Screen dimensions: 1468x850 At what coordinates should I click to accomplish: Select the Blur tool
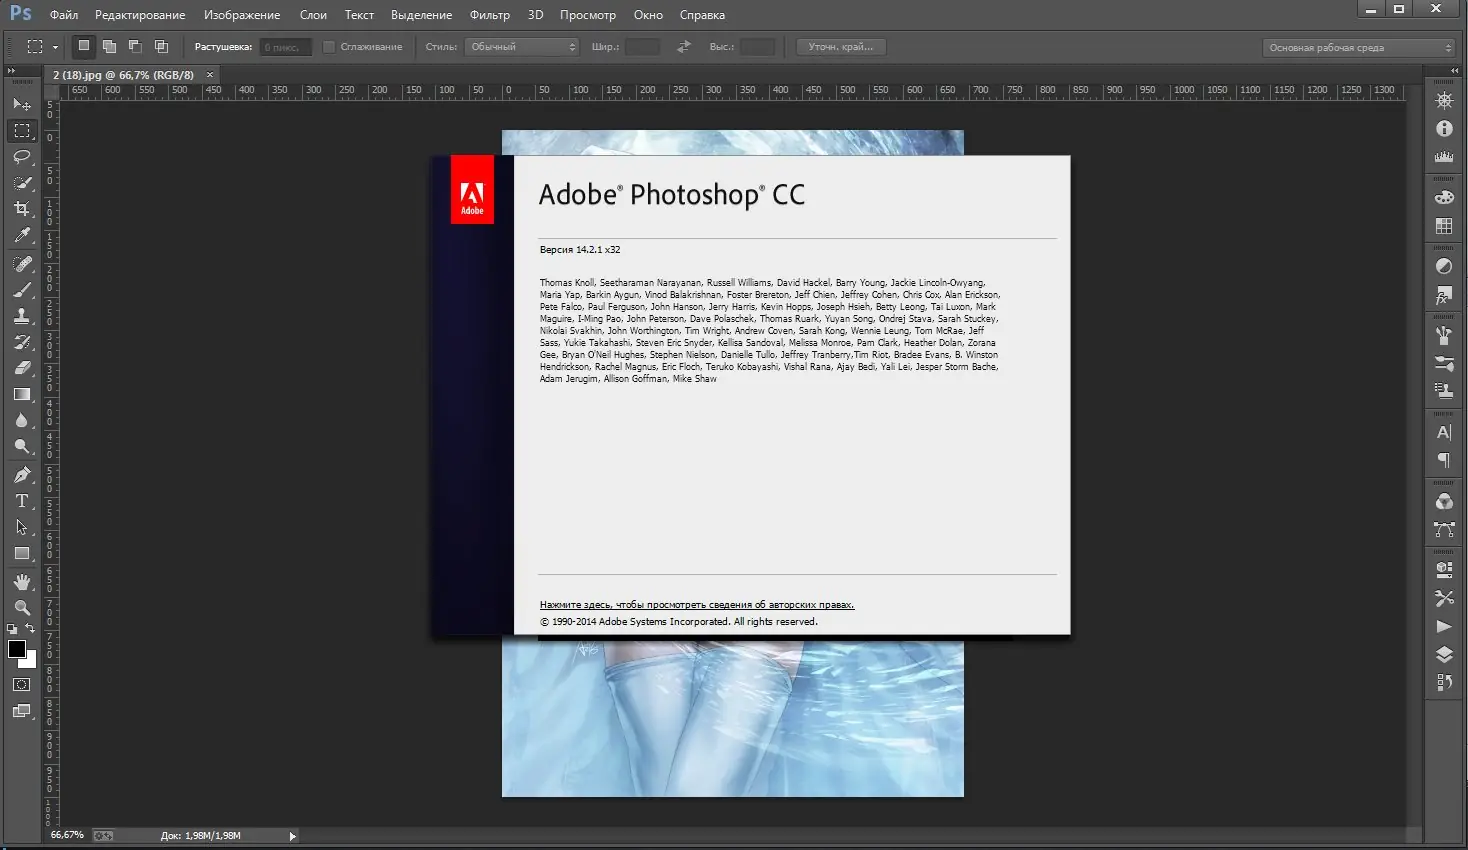[22, 420]
